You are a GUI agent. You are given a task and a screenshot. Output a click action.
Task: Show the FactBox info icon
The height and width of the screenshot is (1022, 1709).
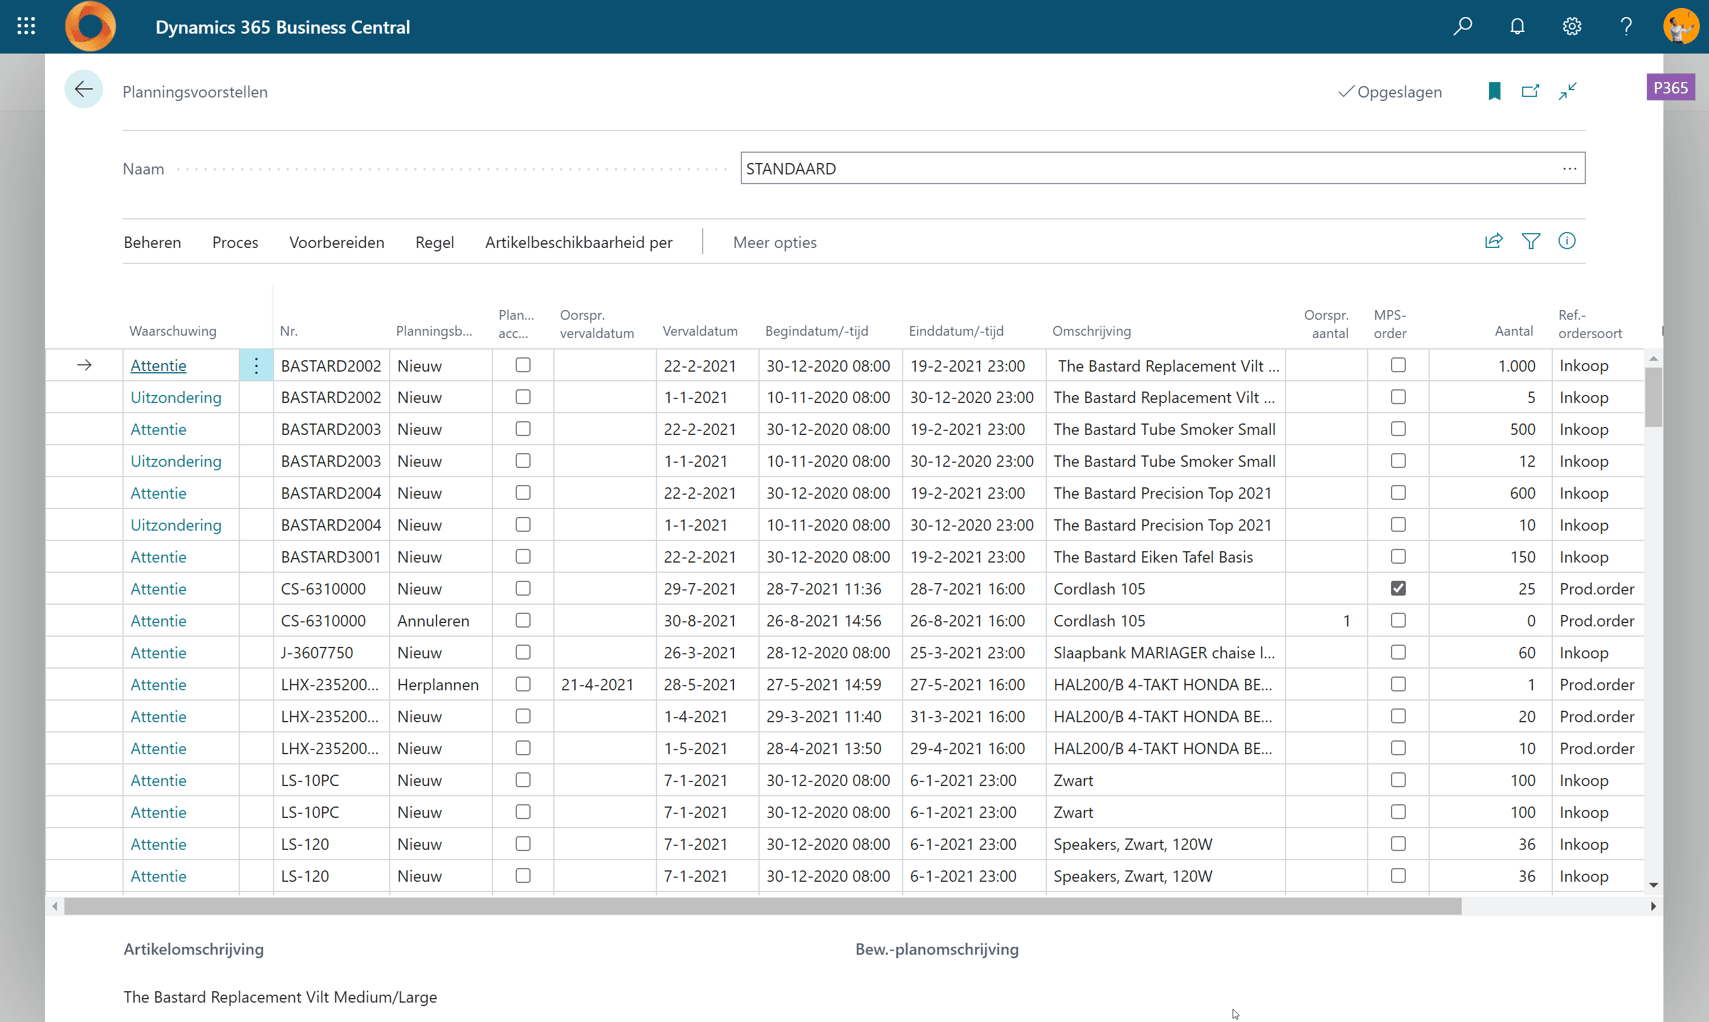(x=1567, y=241)
